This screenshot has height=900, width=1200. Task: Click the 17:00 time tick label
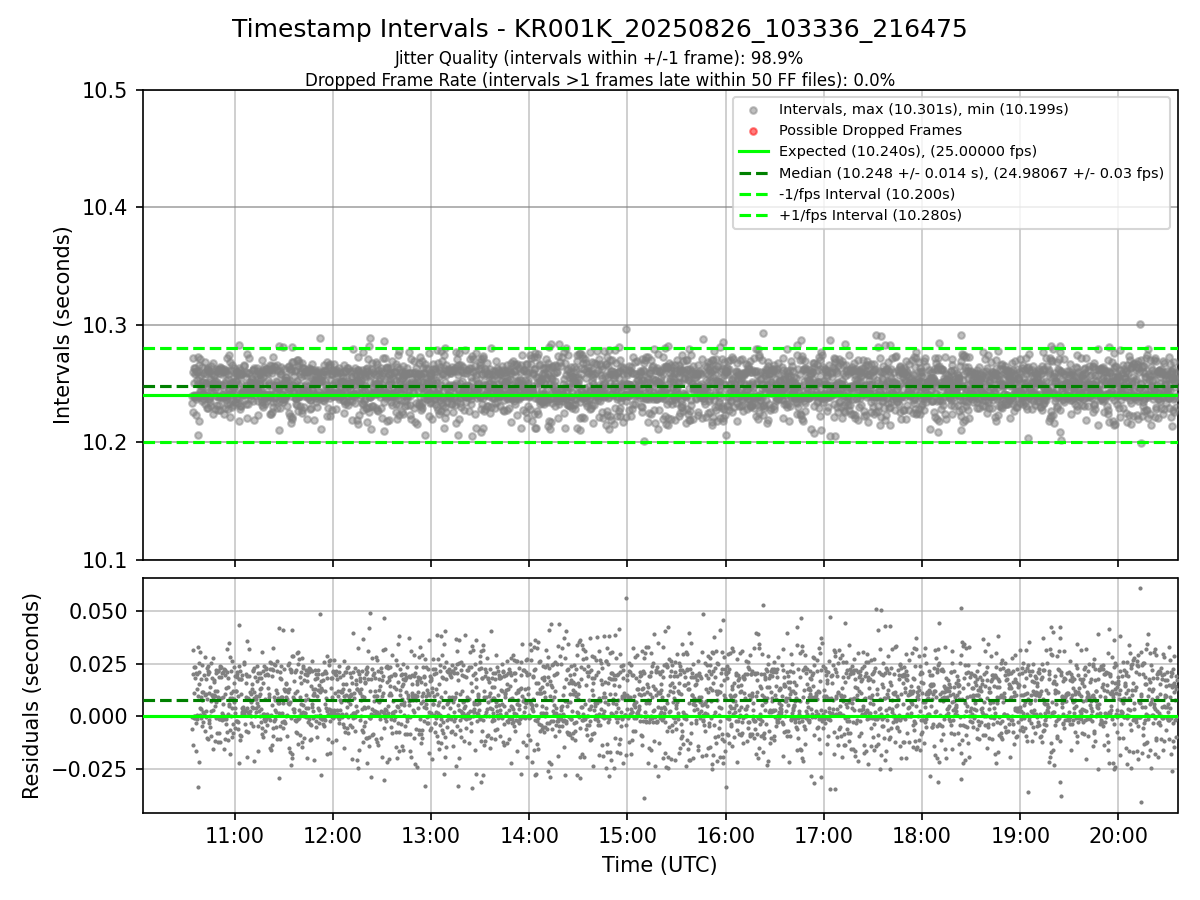click(823, 836)
